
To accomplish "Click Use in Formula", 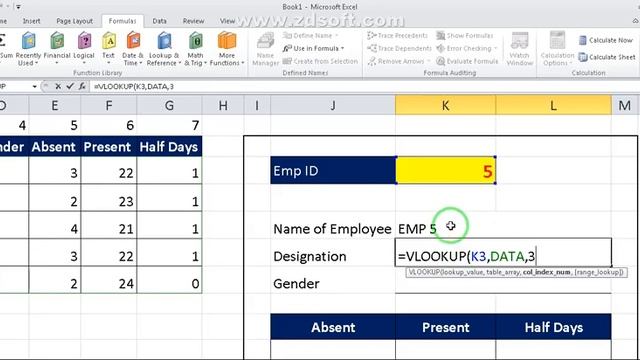I will coord(313,49).
